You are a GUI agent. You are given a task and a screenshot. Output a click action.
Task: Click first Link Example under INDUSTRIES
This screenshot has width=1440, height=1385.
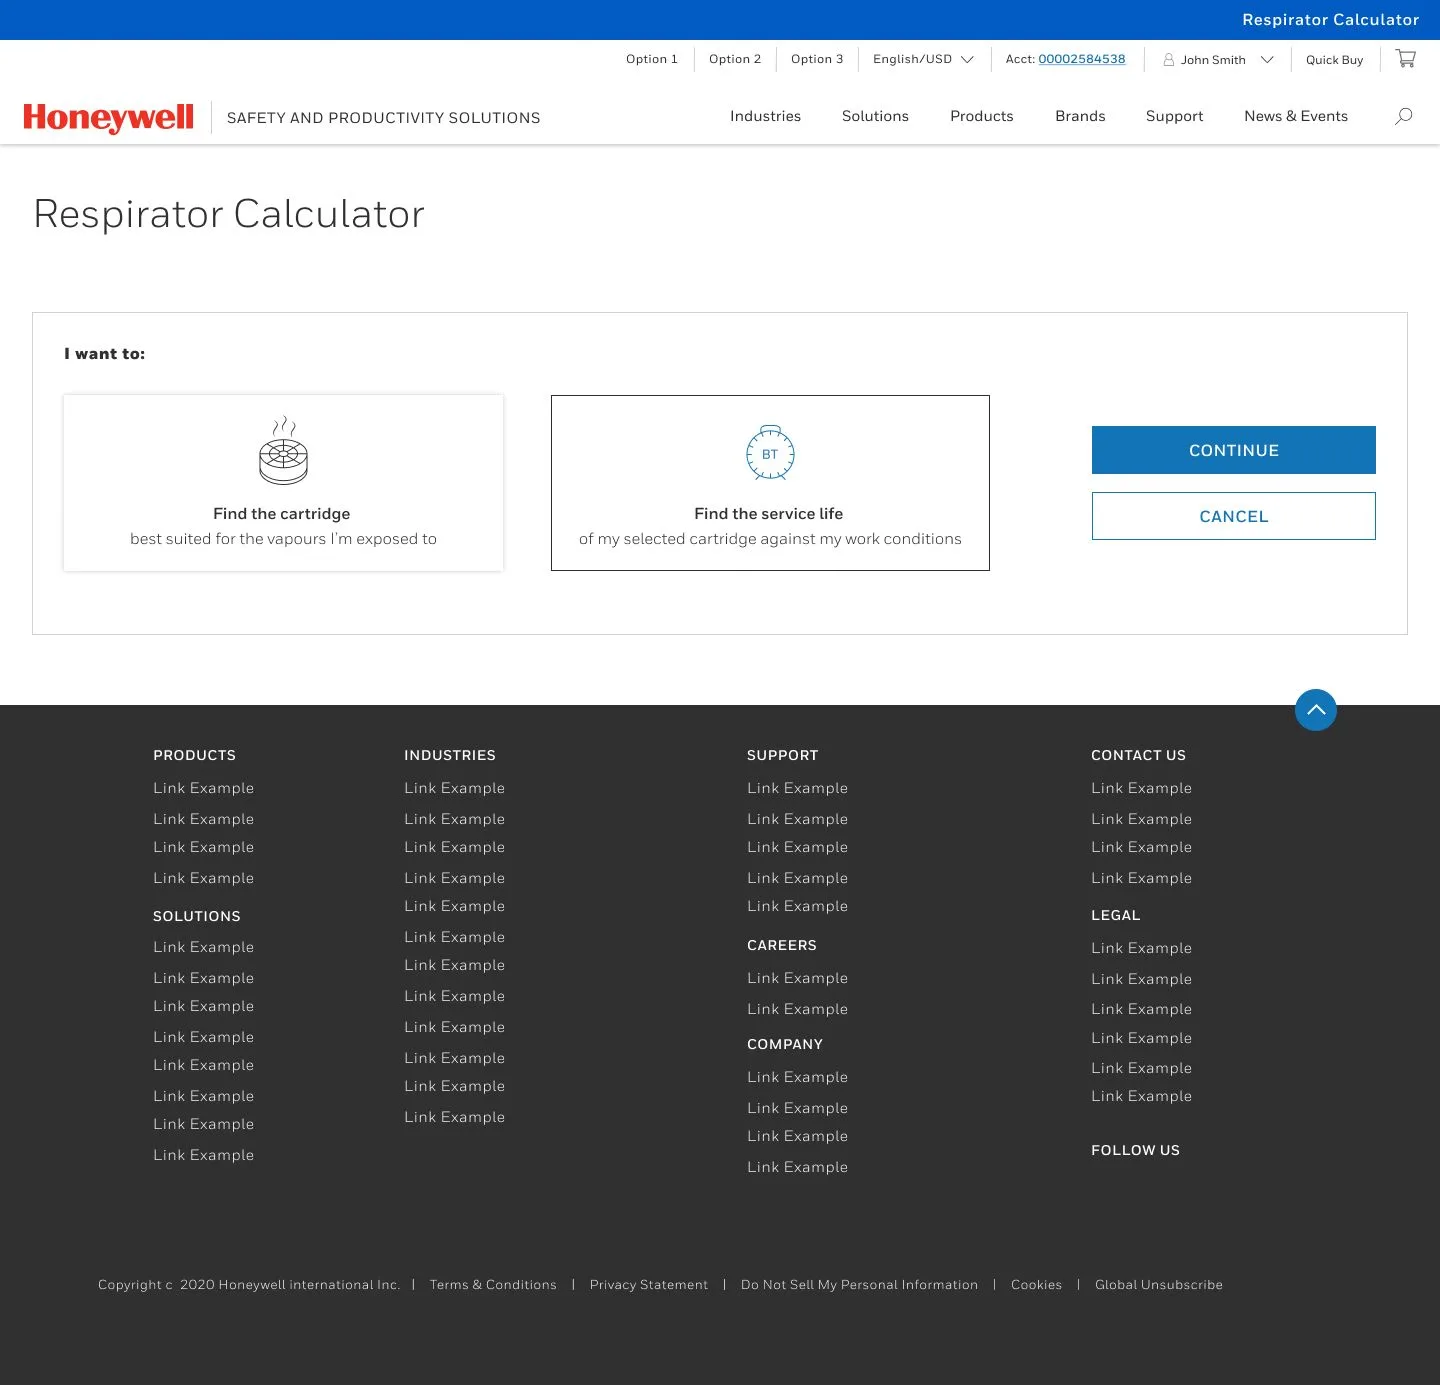(455, 788)
